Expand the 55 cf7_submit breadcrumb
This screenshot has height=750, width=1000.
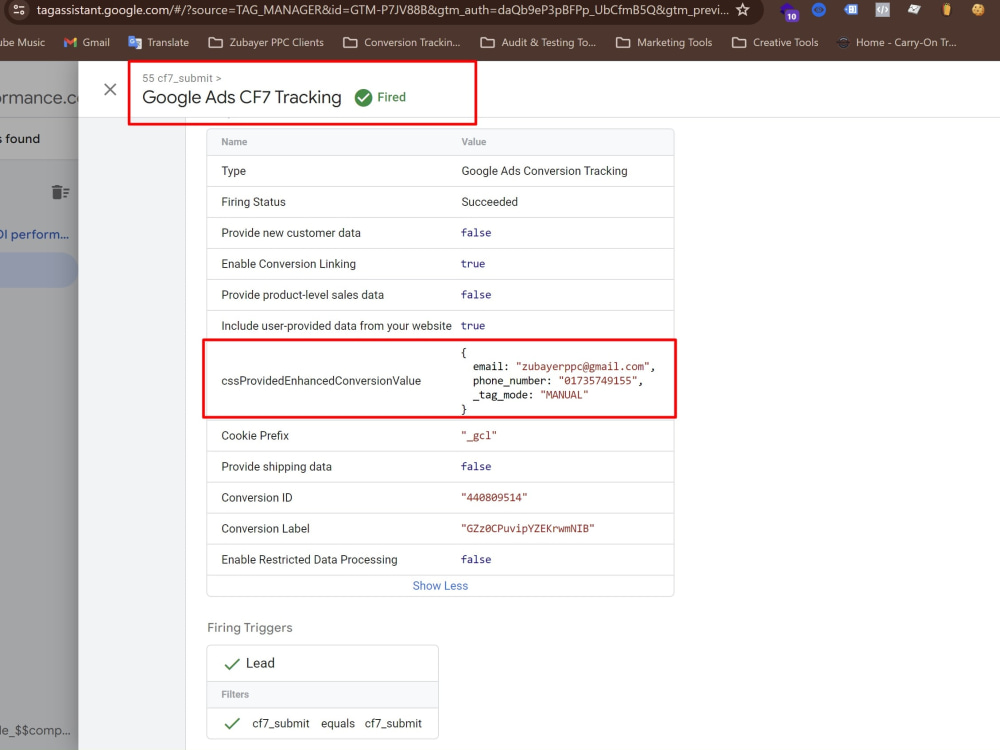point(178,77)
